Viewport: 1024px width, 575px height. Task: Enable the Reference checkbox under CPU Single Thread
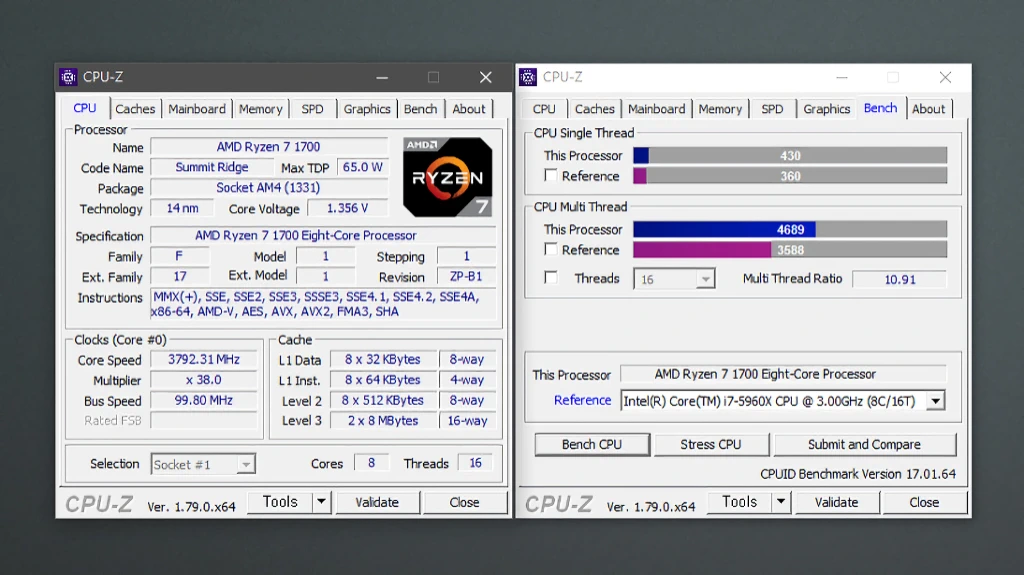pyautogui.click(x=551, y=175)
